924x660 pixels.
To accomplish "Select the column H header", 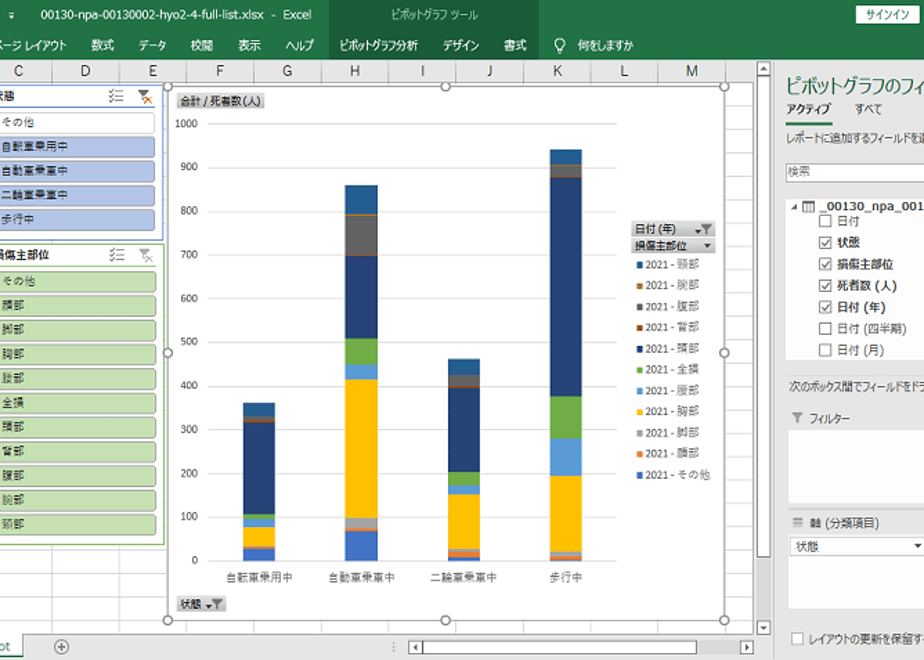I will (x=355, y=71).
